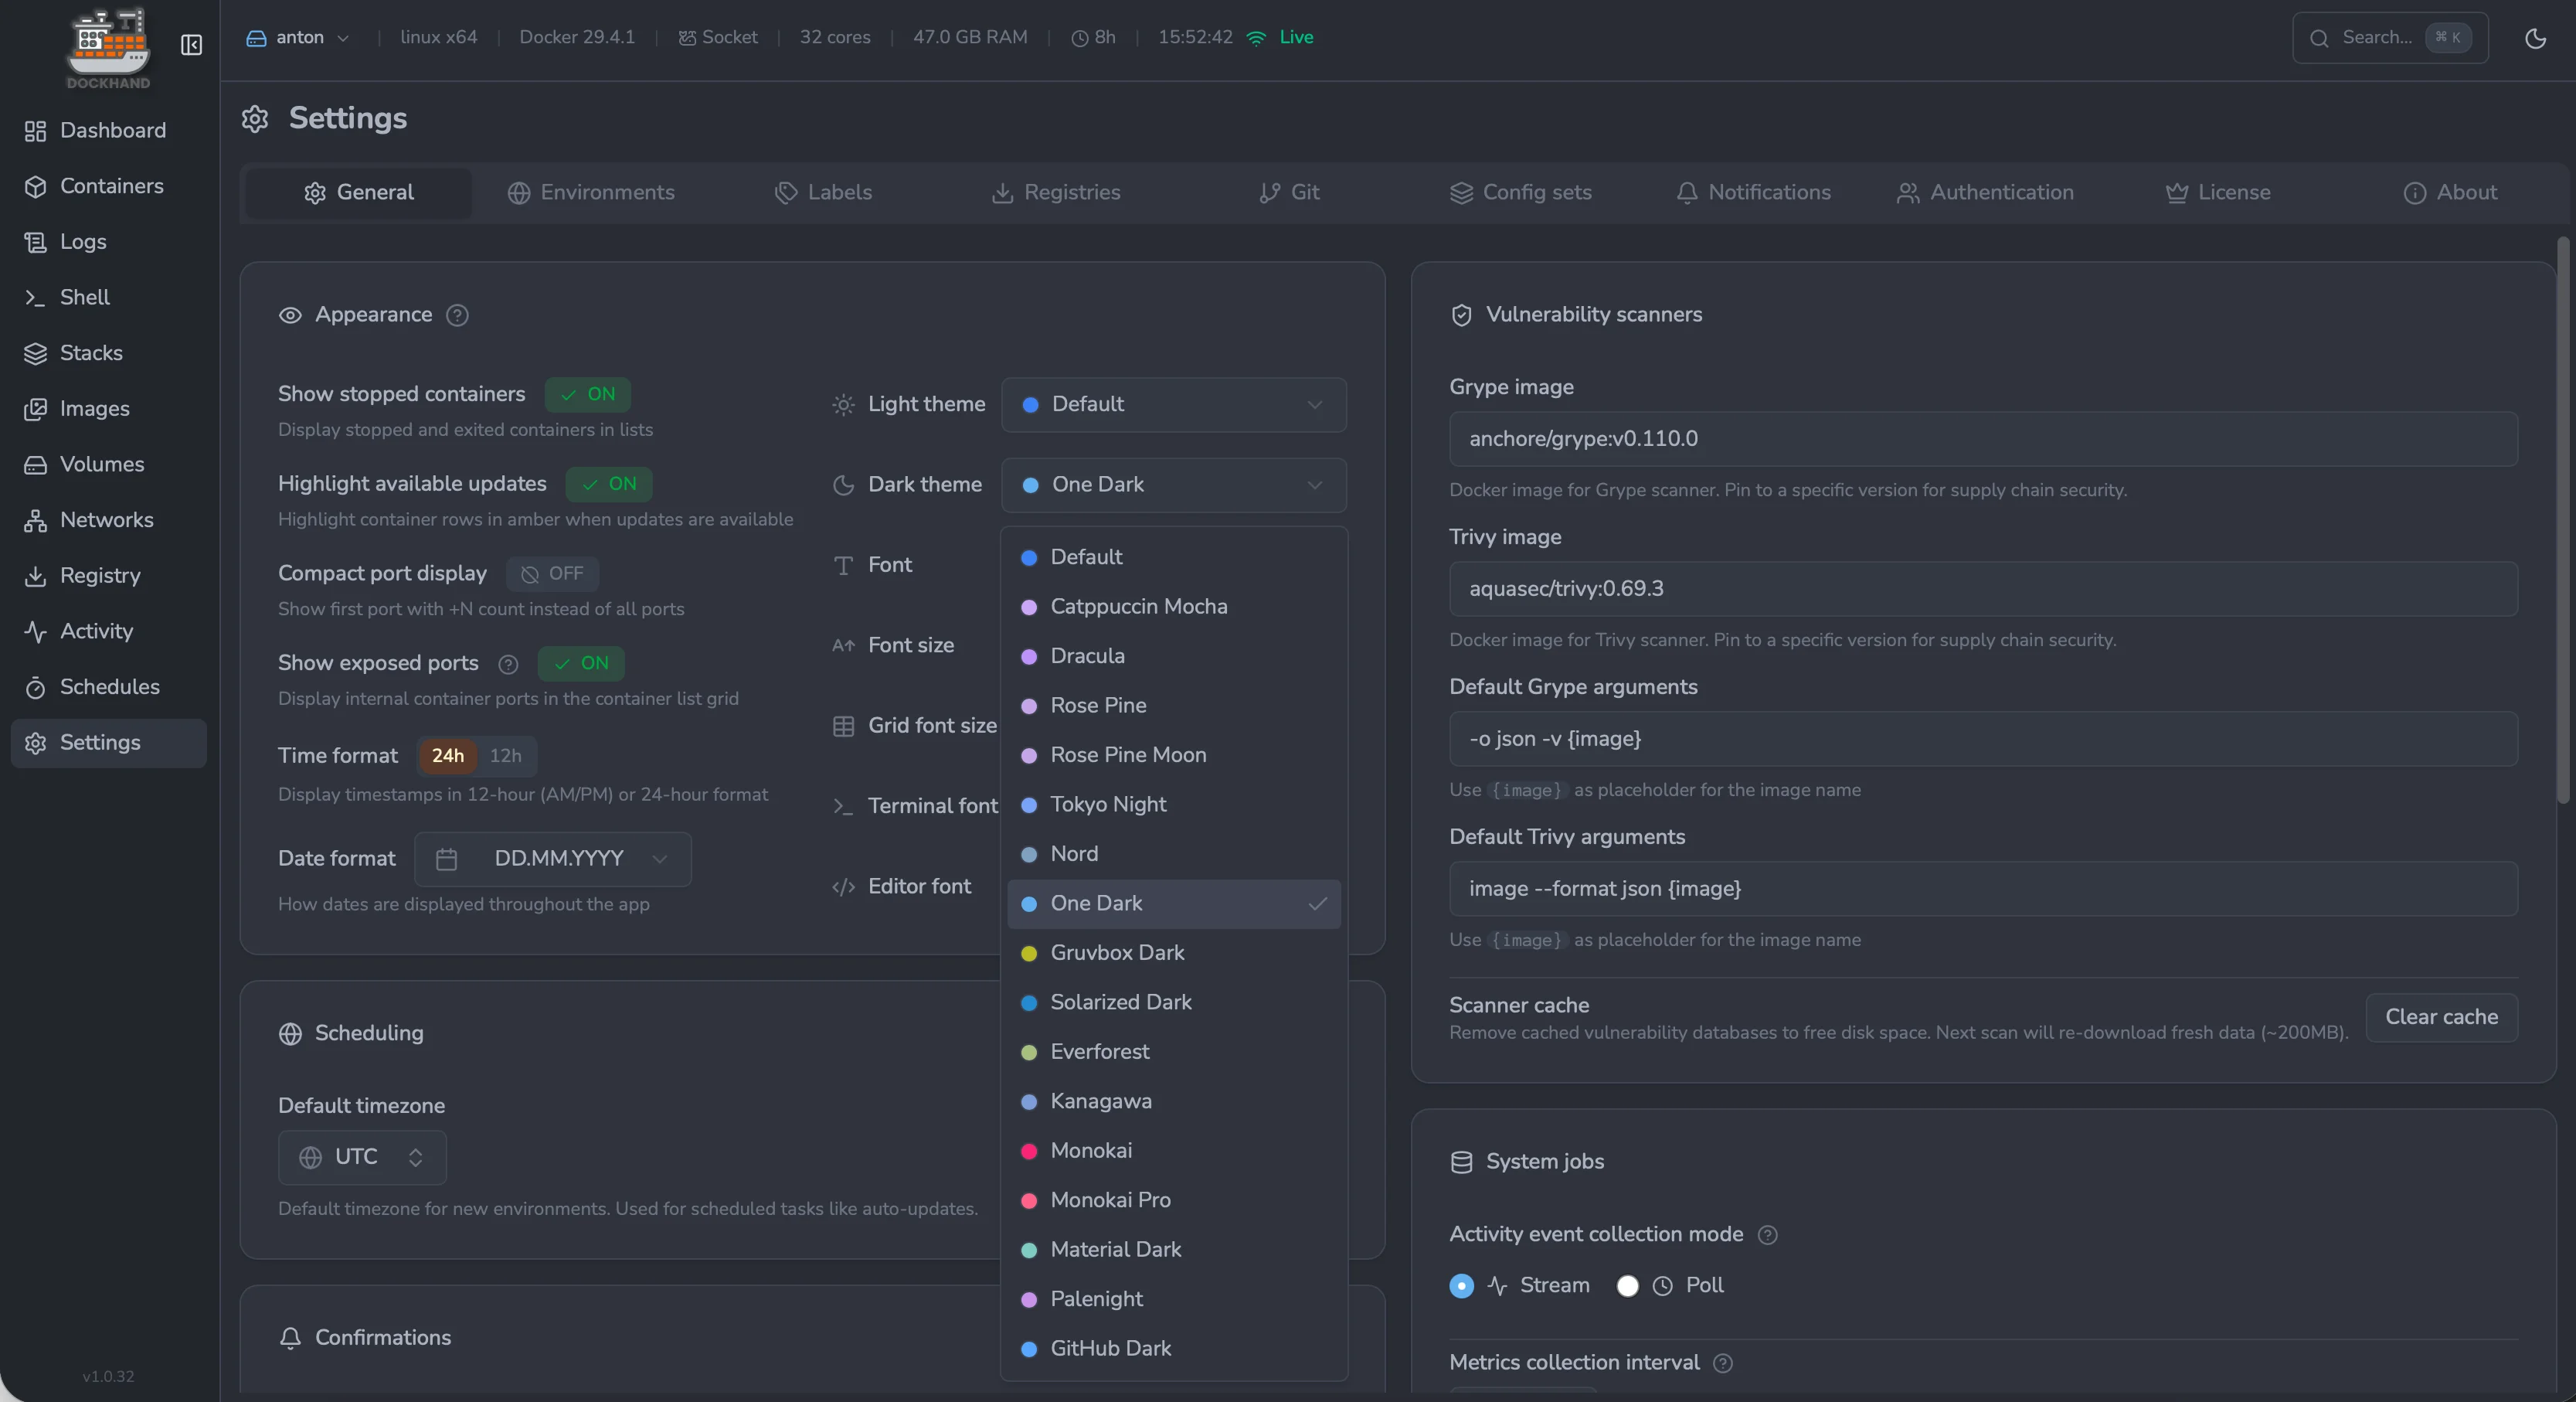This screenshot has width=2576, height=1402.
Task: Pick the Everforest green color swatch
Action: [1028, 1052]
